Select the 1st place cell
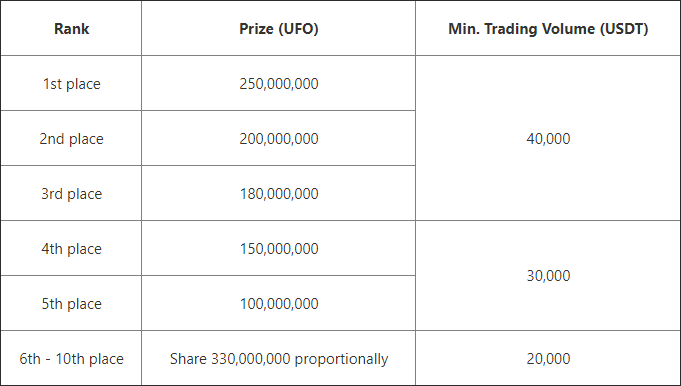The height and width of the screenshot is (386, 681). coord(71,83)
